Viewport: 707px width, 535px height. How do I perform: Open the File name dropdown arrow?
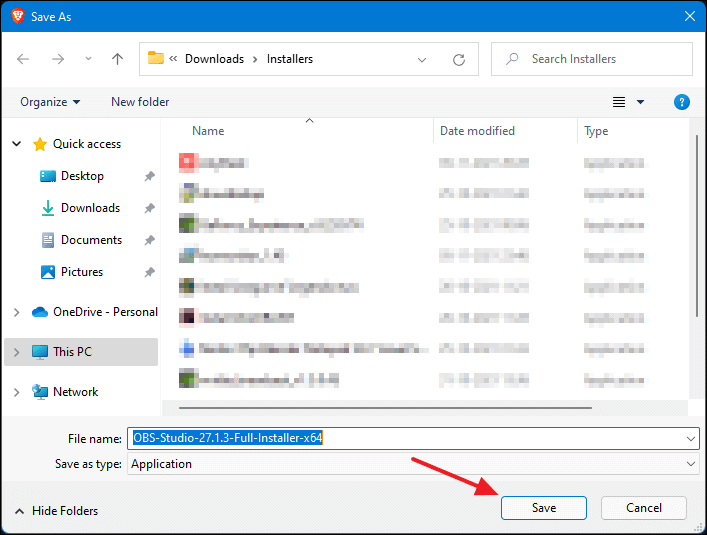click(x=690, y=439)
